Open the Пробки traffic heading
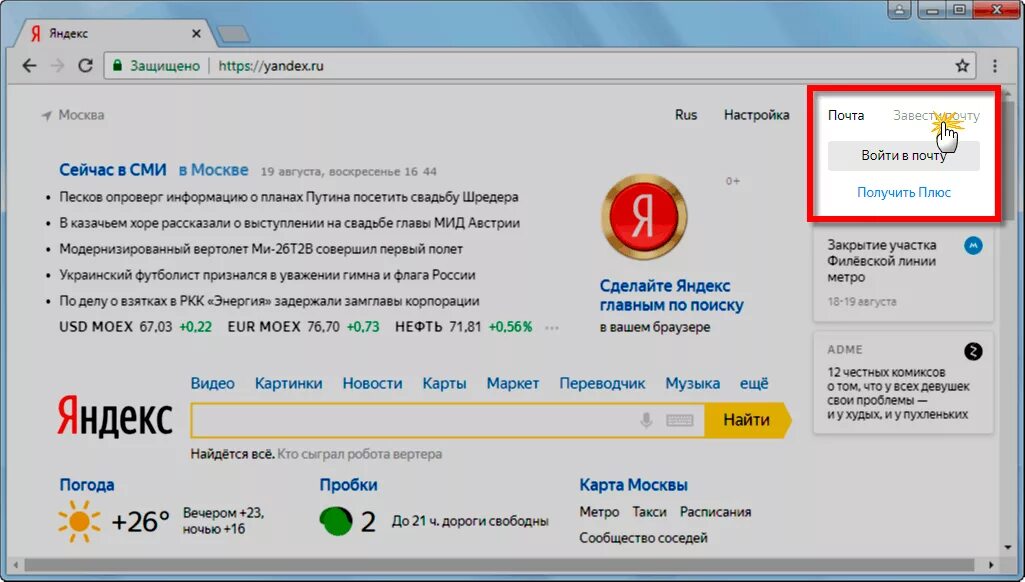 348,485
